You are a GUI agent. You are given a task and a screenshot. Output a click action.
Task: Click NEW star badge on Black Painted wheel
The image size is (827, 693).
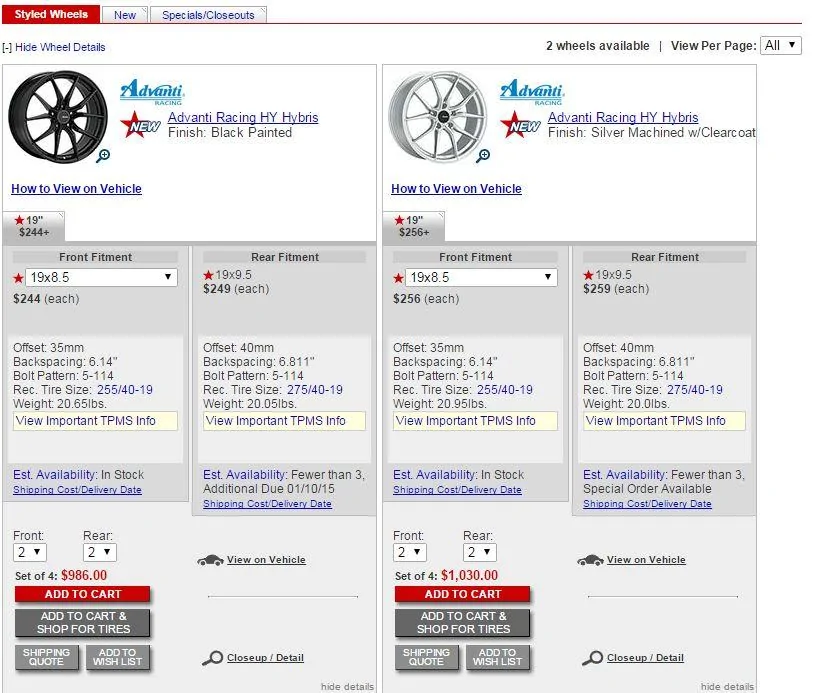tap(140, 124)
